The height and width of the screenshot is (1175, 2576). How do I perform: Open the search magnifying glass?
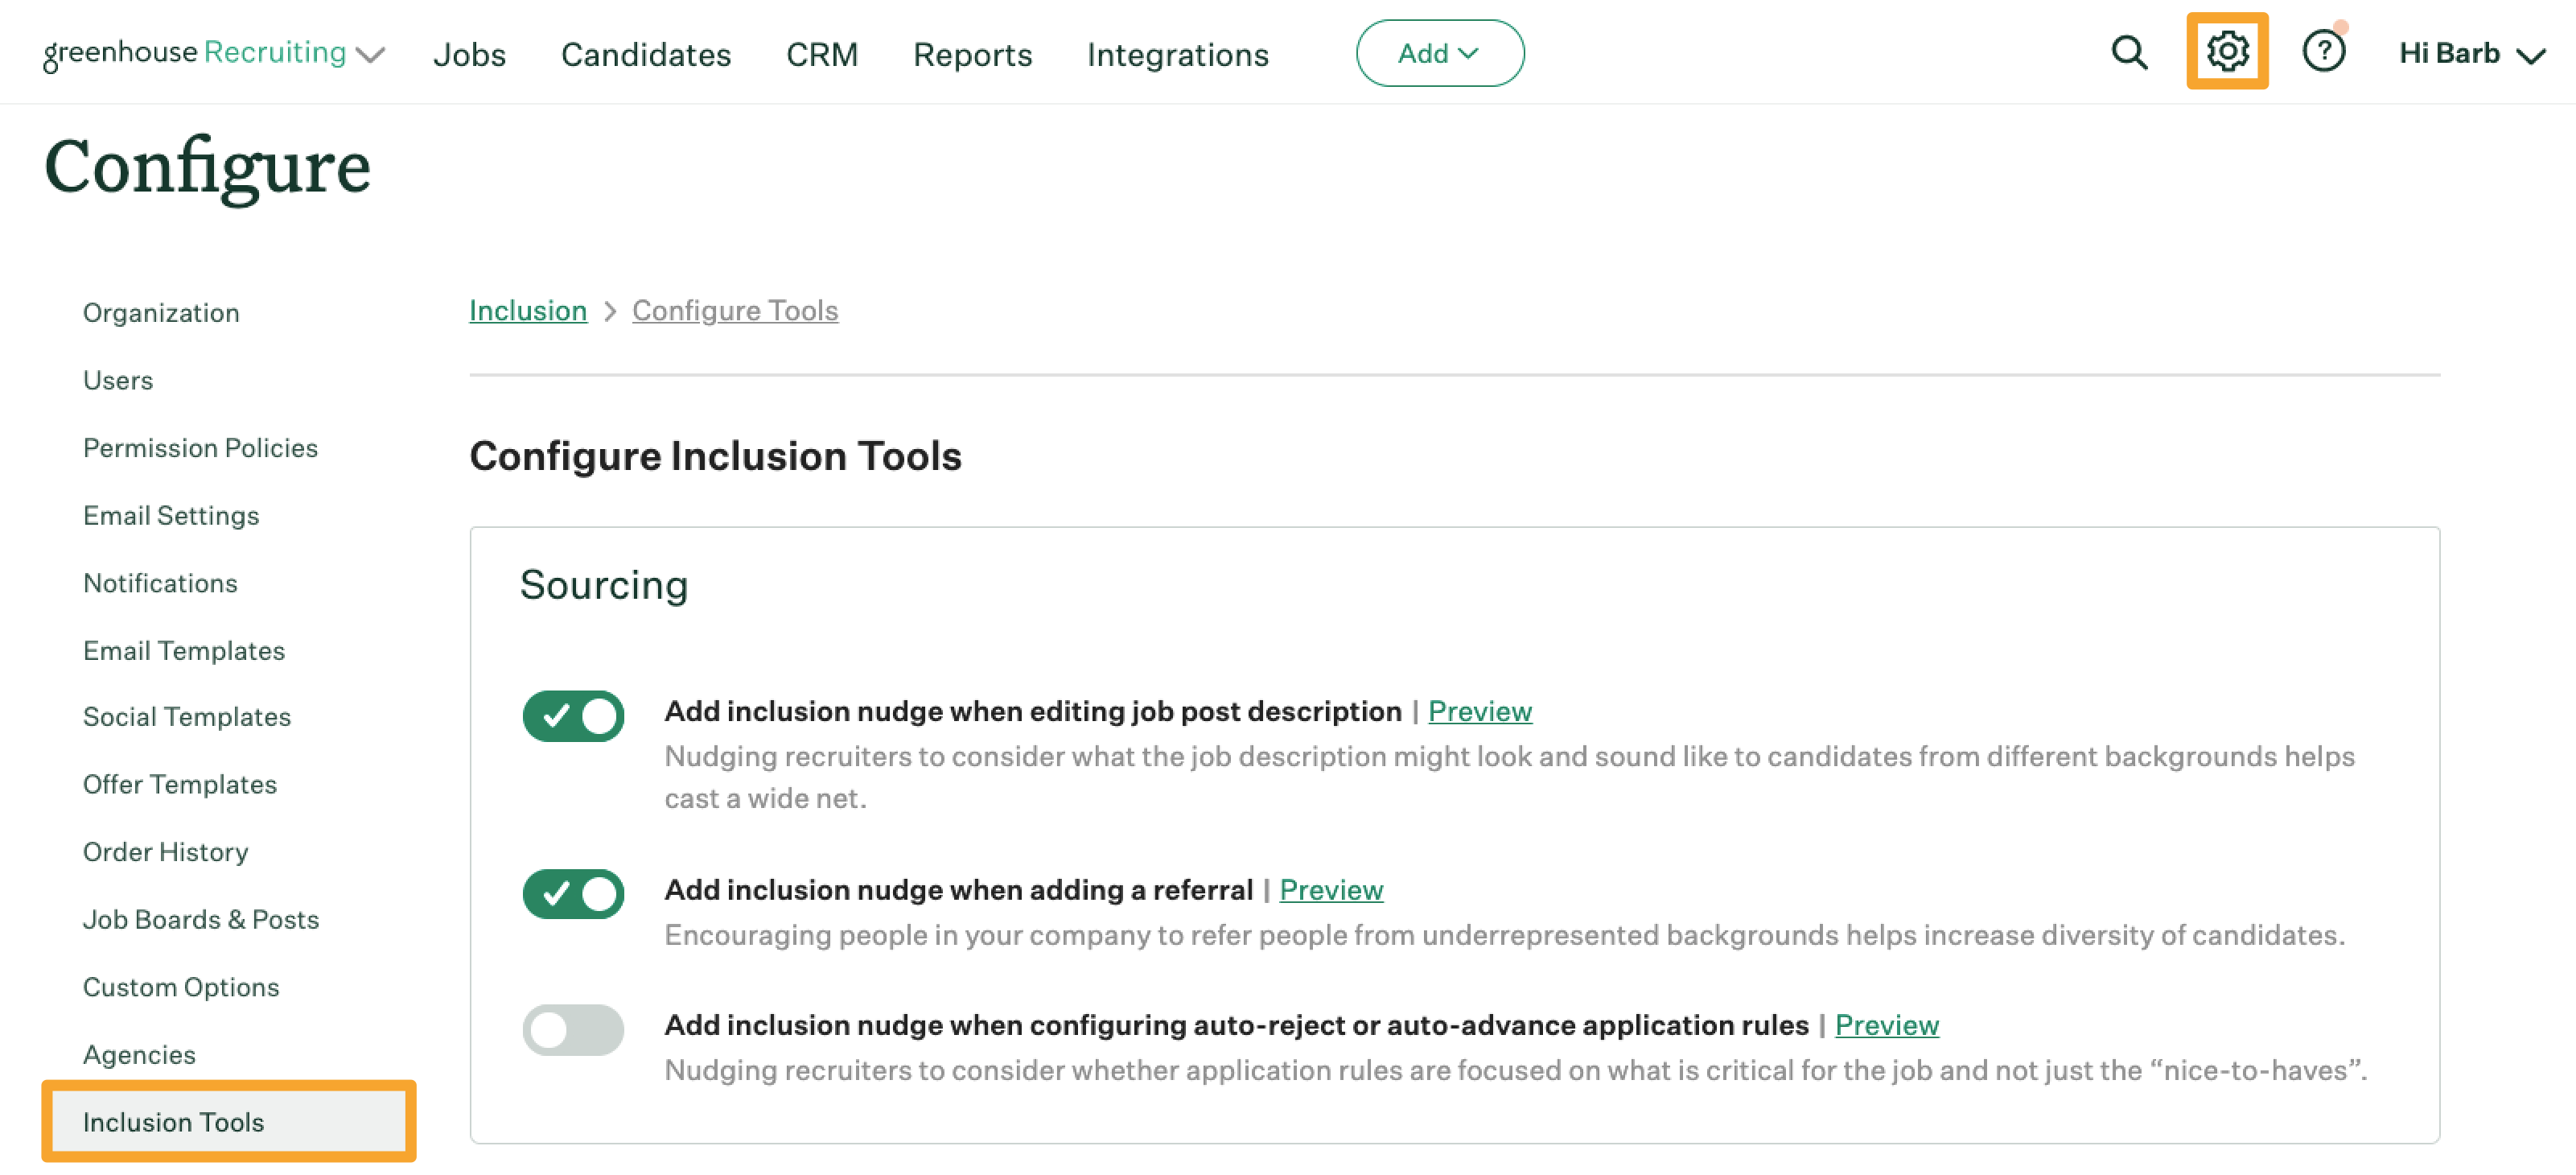2129,52
